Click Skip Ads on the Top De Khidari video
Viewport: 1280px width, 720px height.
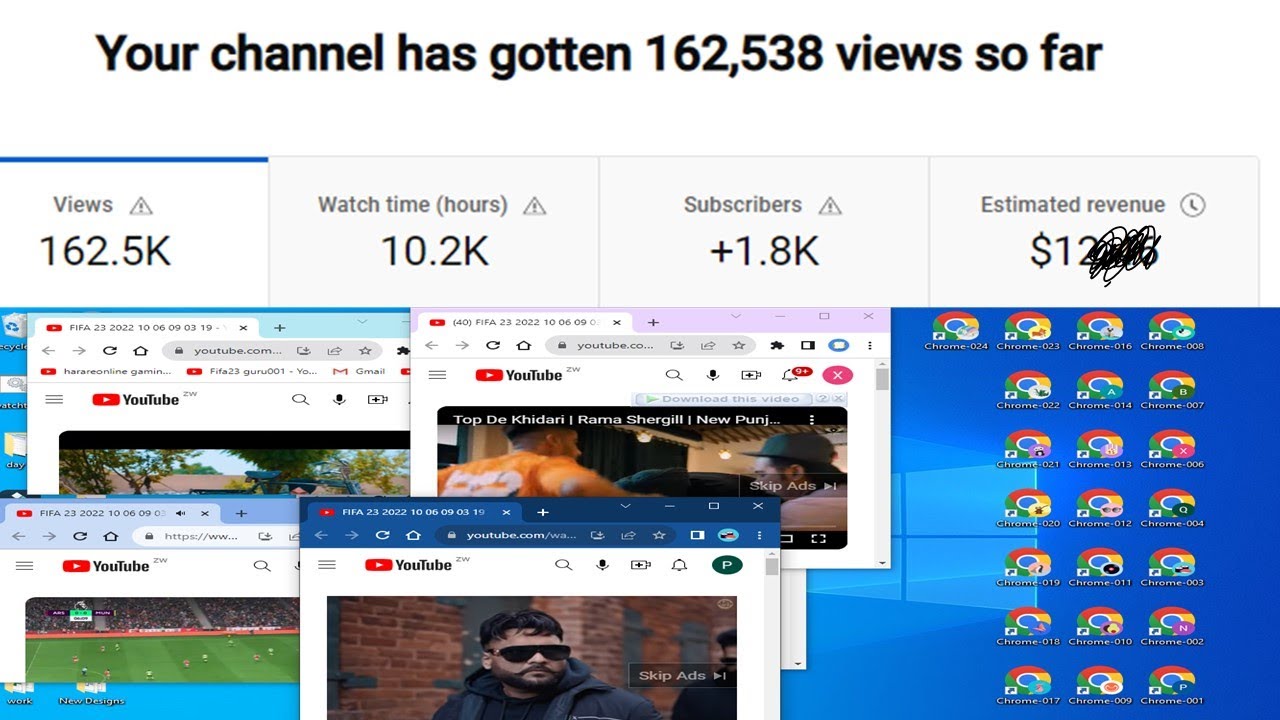point(794,486)
